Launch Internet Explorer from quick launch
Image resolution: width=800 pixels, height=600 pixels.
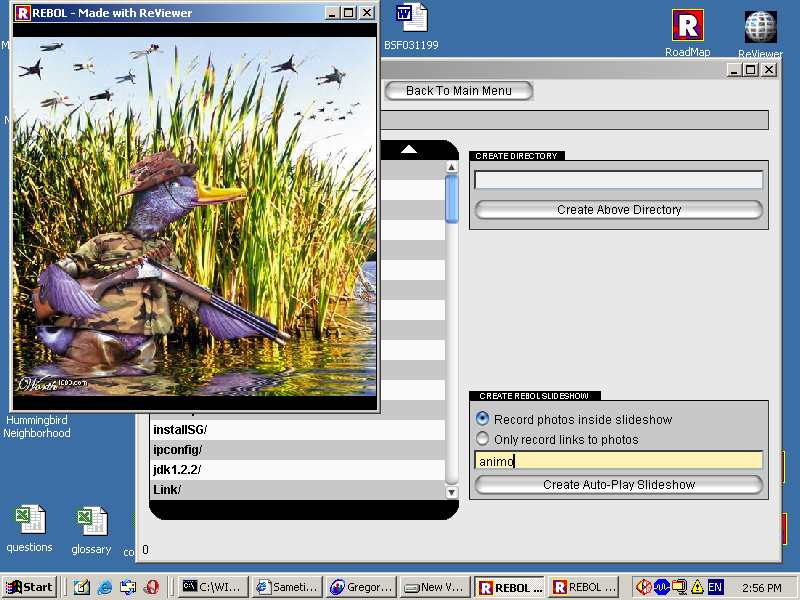click(105, 587)
